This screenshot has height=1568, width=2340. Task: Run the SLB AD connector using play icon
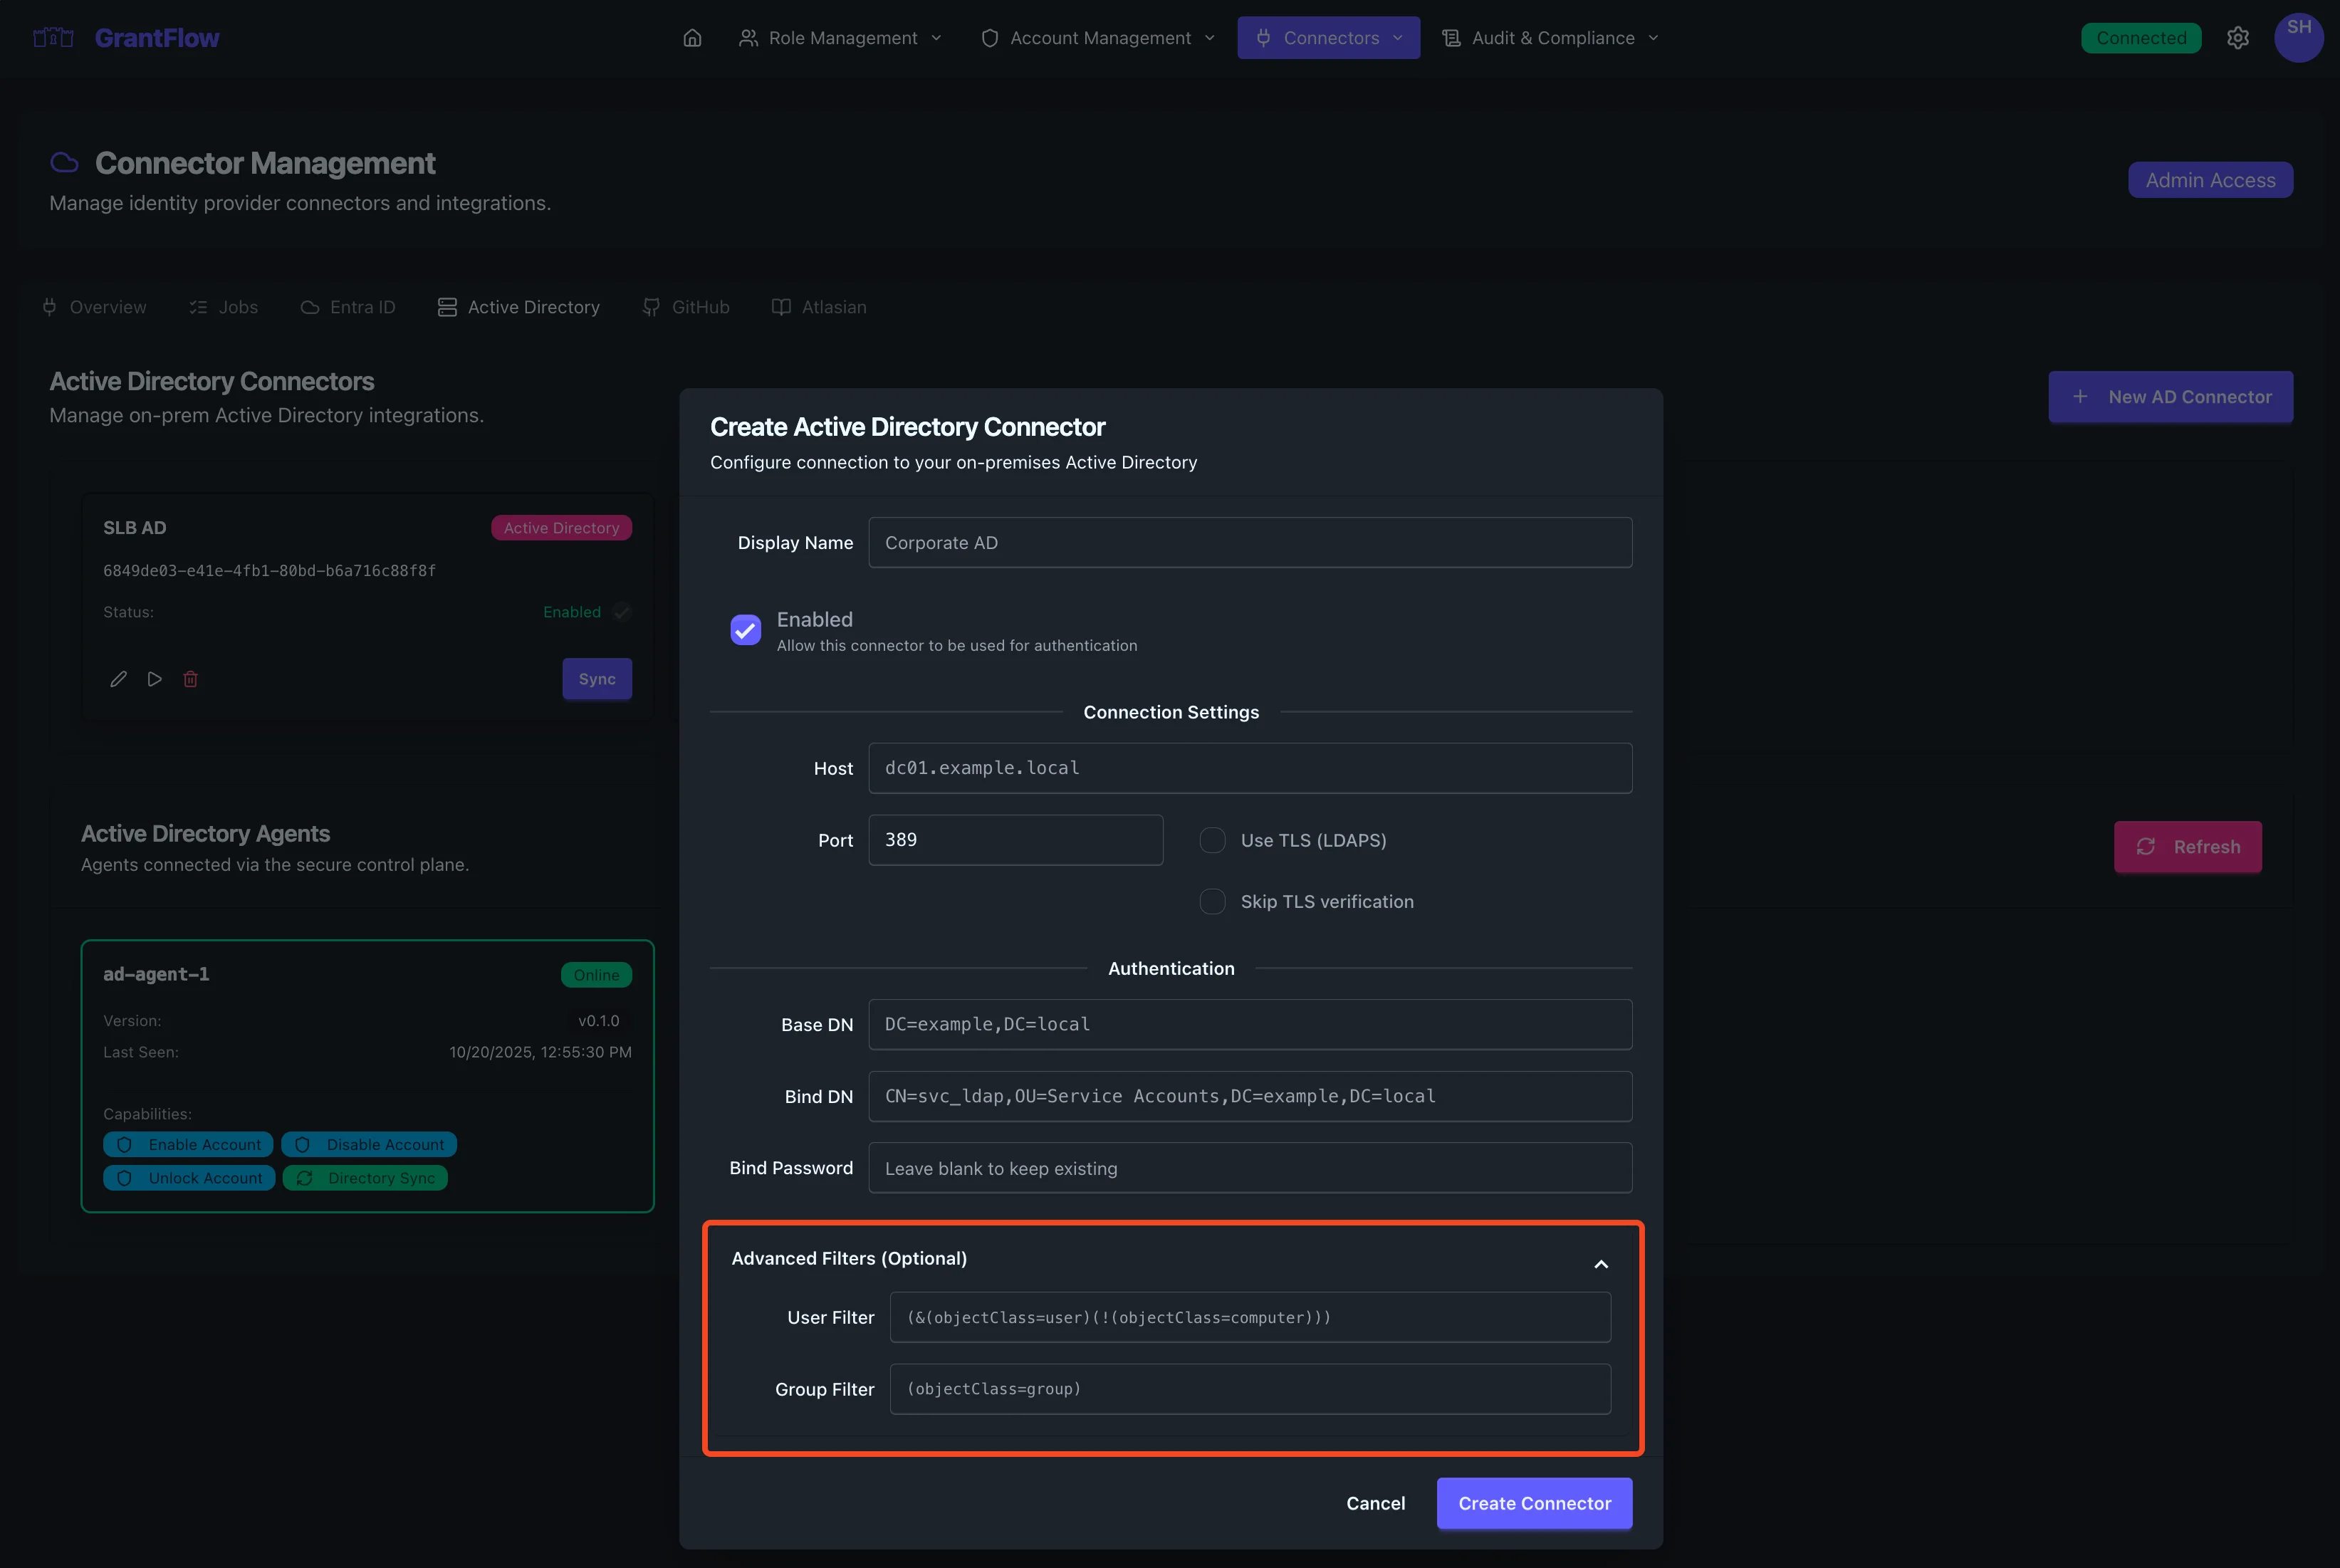pos(155,679)
